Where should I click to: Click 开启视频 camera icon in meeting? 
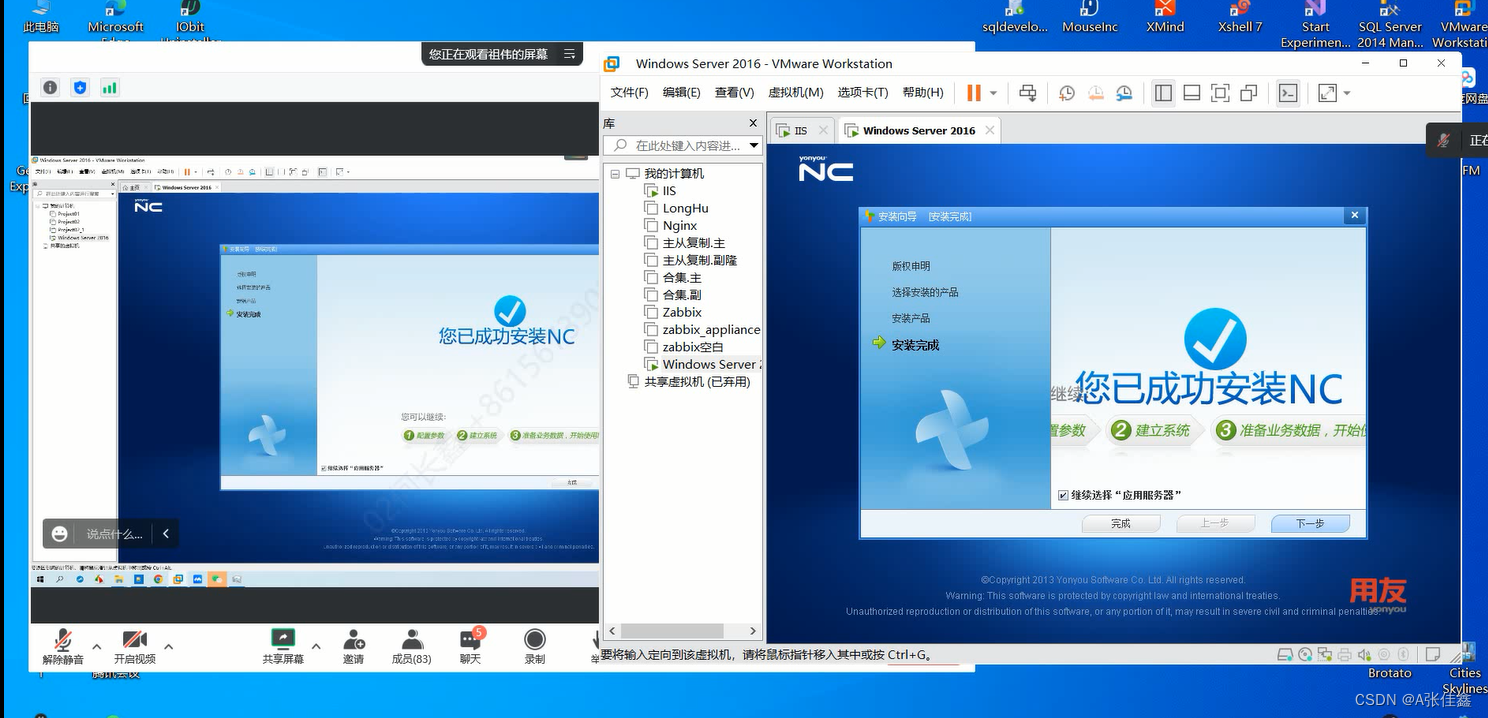pyautogui.click(x=134, y=640)
